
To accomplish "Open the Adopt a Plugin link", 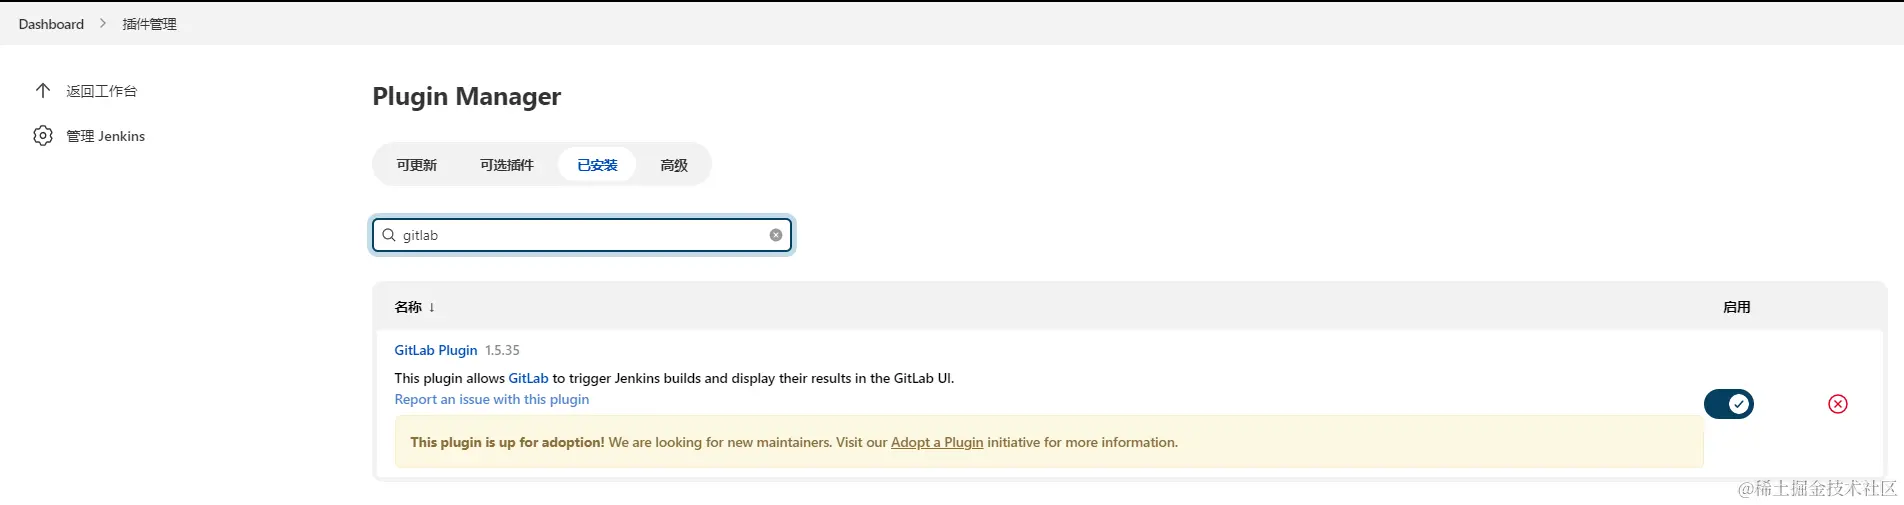I will (x=937, y=442).
